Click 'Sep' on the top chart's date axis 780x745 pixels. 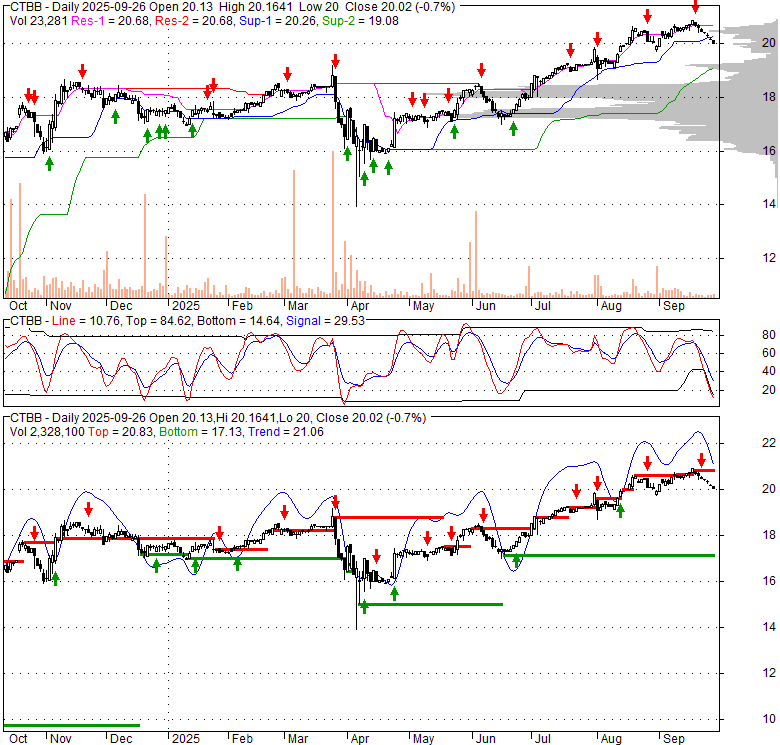(674, 306)
